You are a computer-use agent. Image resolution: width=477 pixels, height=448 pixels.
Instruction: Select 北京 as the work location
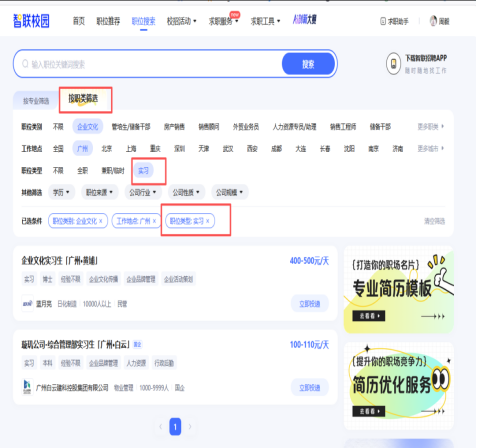pos(107,149)
